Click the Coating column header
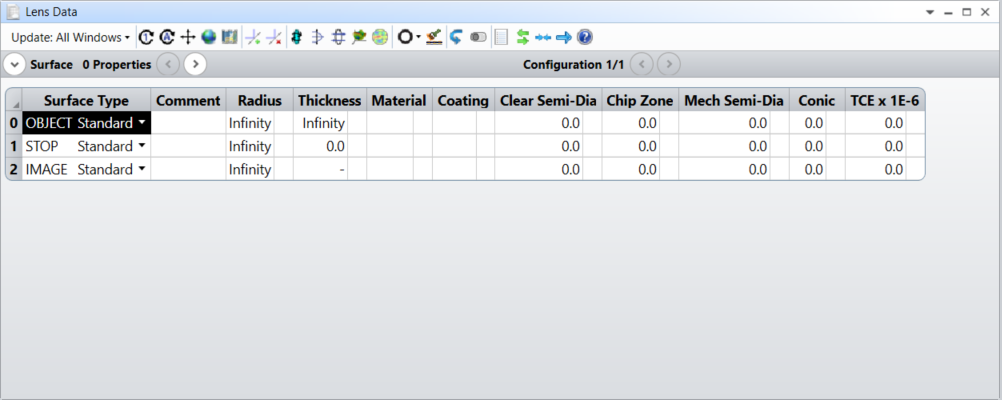This screenshot has width=1002, height=400. click(463, 100)
